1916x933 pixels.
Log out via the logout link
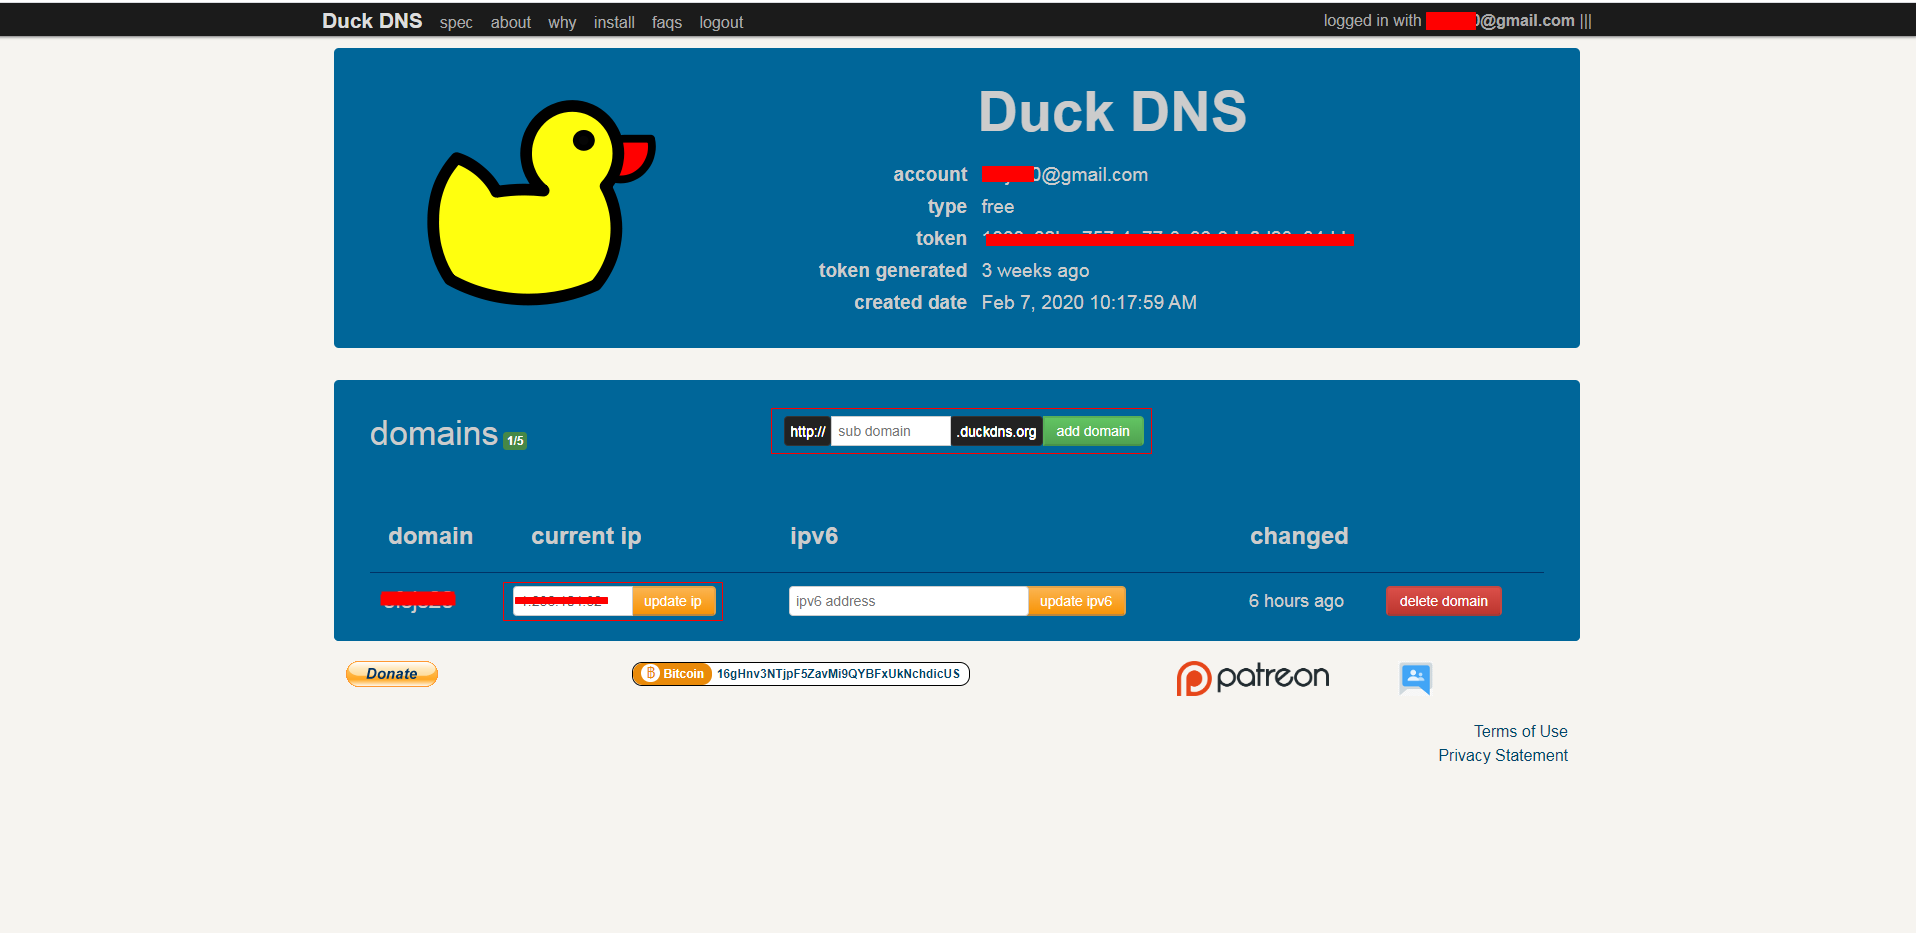721,22
